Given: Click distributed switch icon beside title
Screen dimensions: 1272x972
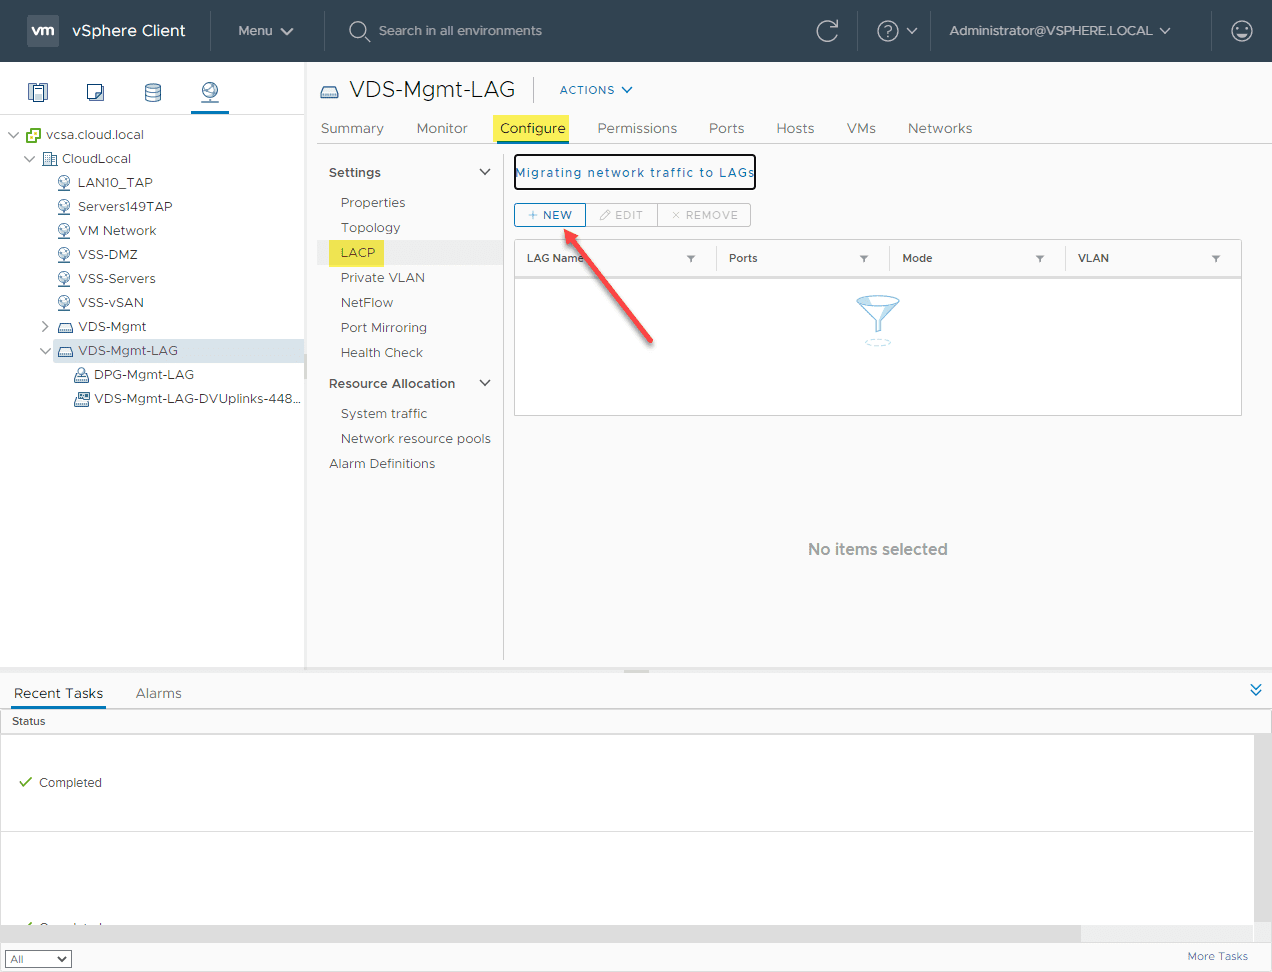Looking at the screenshot, I should tap(330, 91).
